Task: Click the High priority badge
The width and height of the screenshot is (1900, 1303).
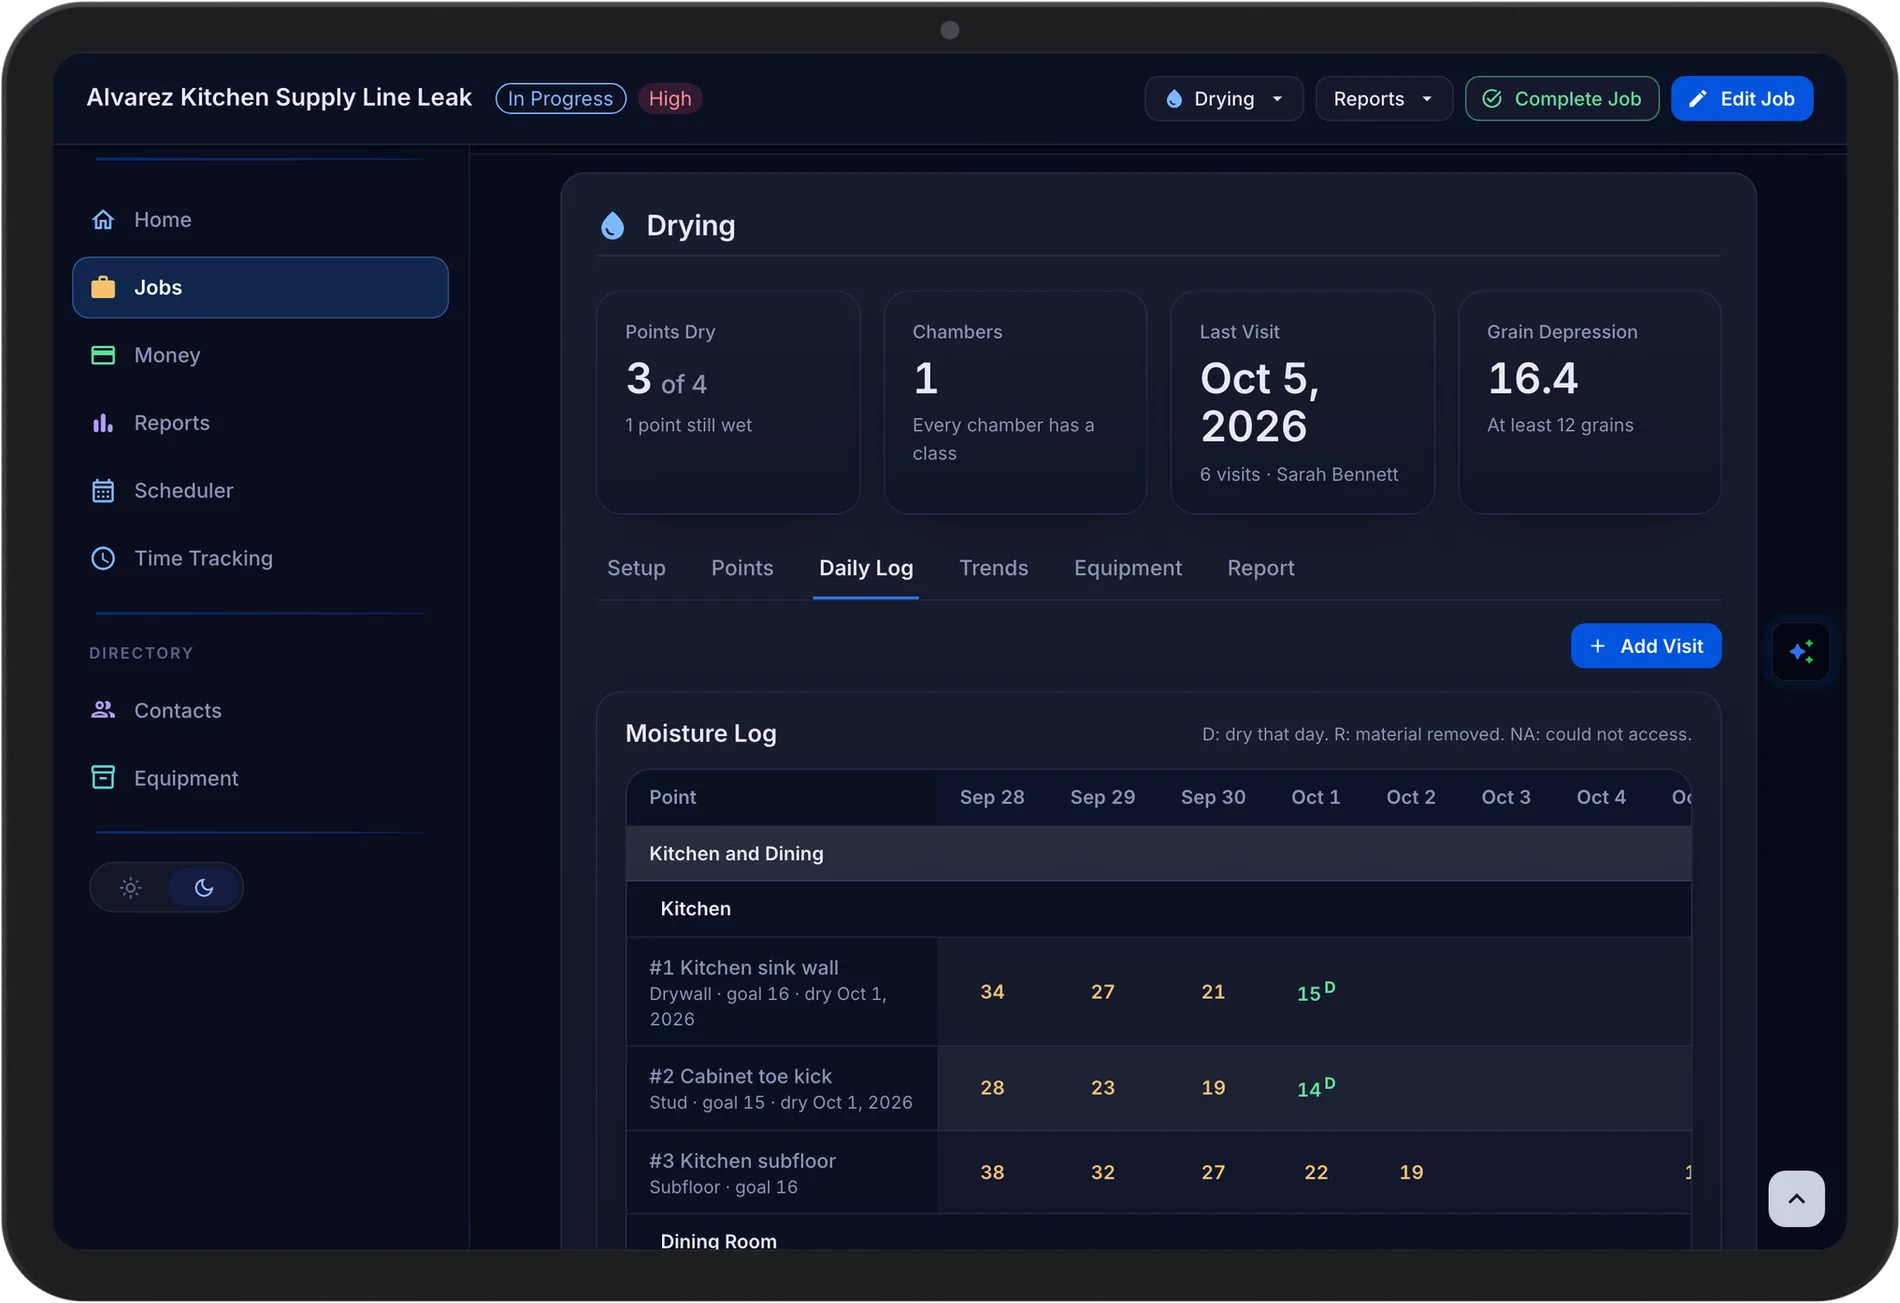Action: [669, 99]
